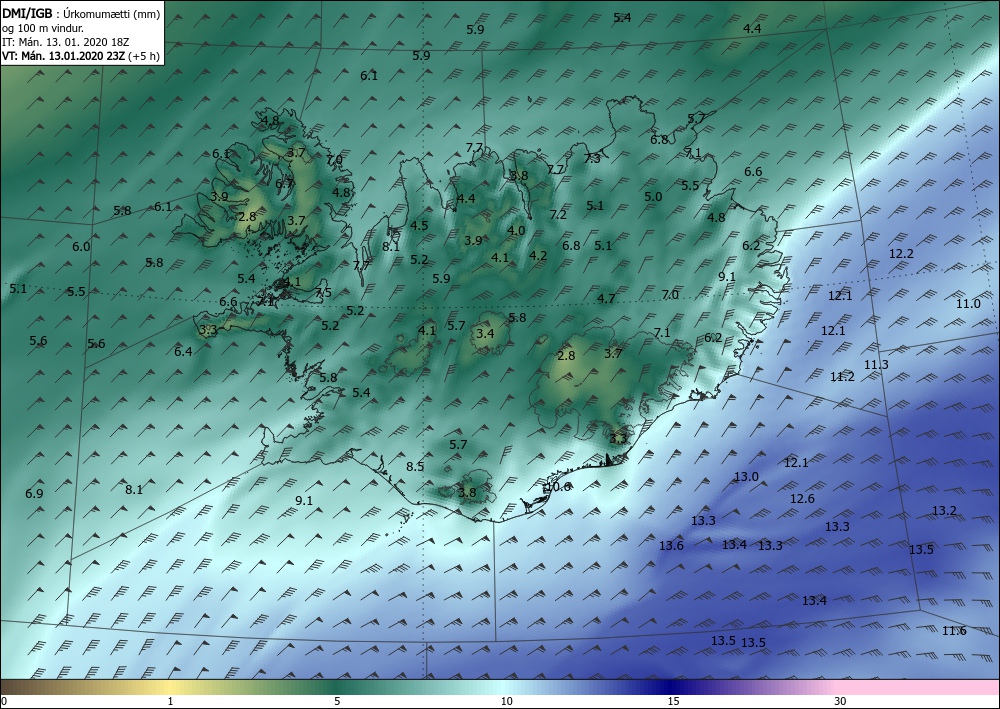Click the 13.6 value on the map
Viewport: 1000px width, 709px height.
point(671,545)
